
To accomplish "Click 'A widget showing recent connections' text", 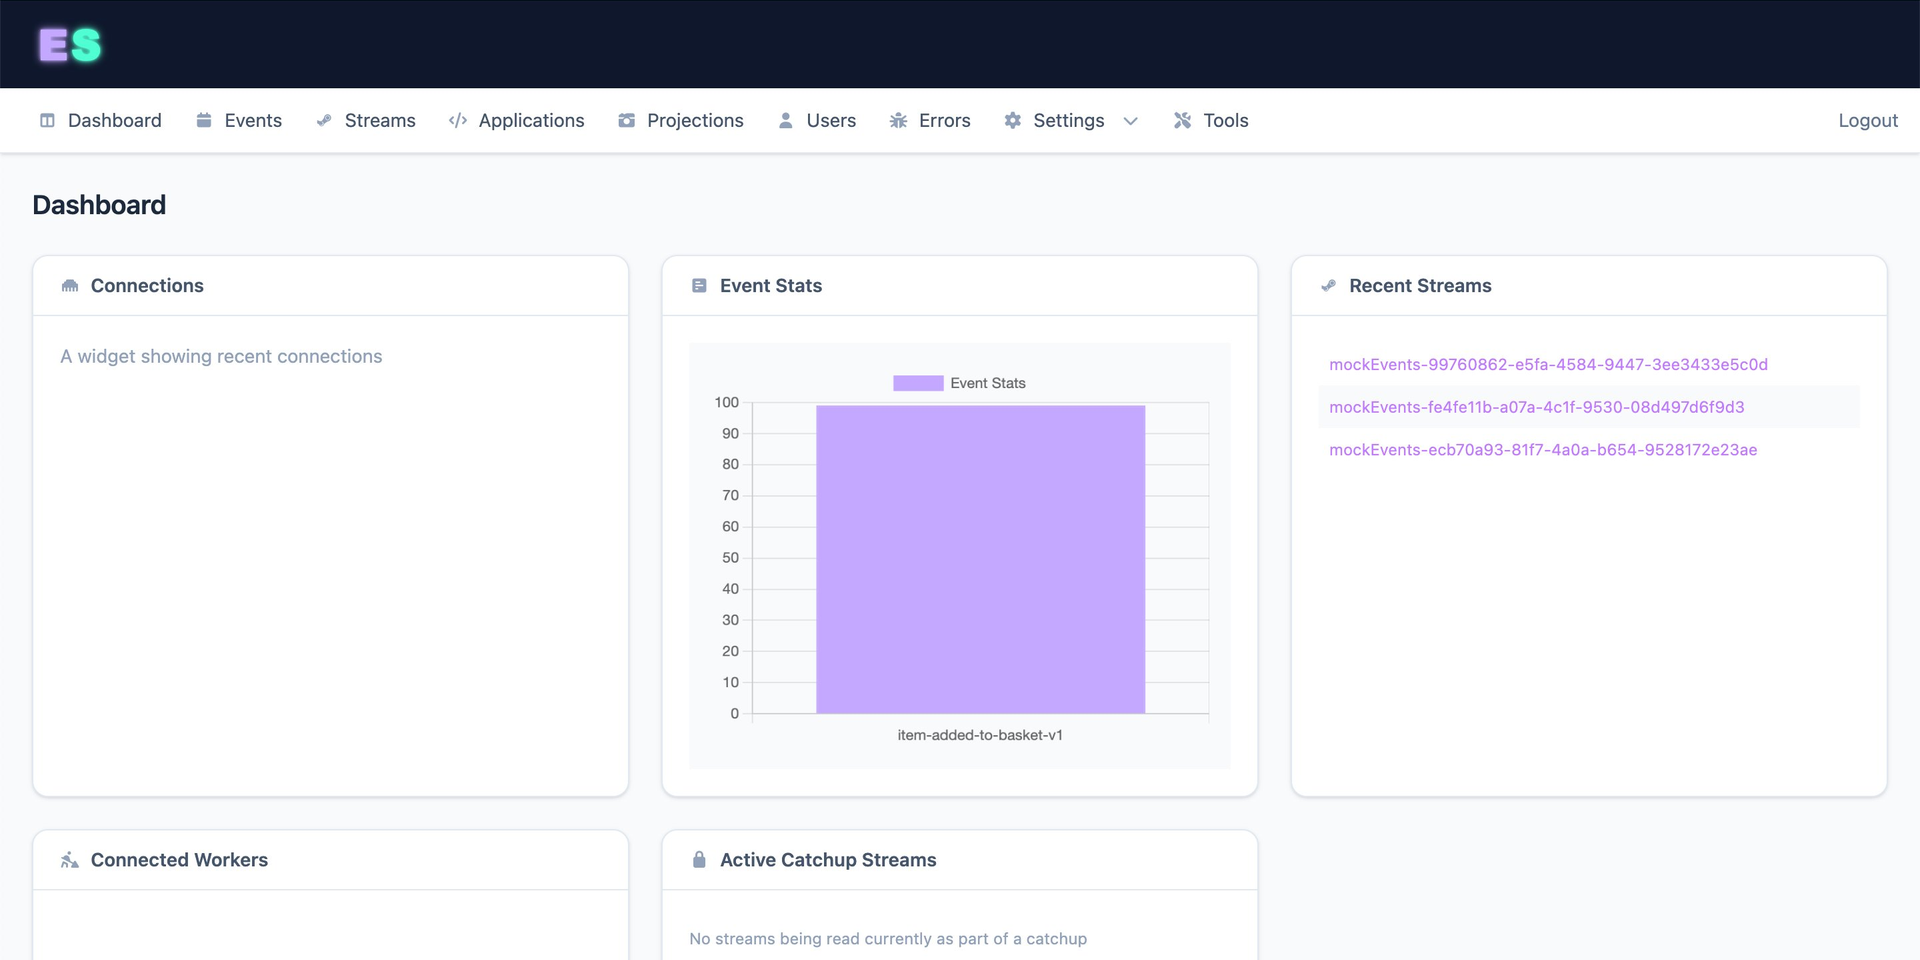I will 221,356.
